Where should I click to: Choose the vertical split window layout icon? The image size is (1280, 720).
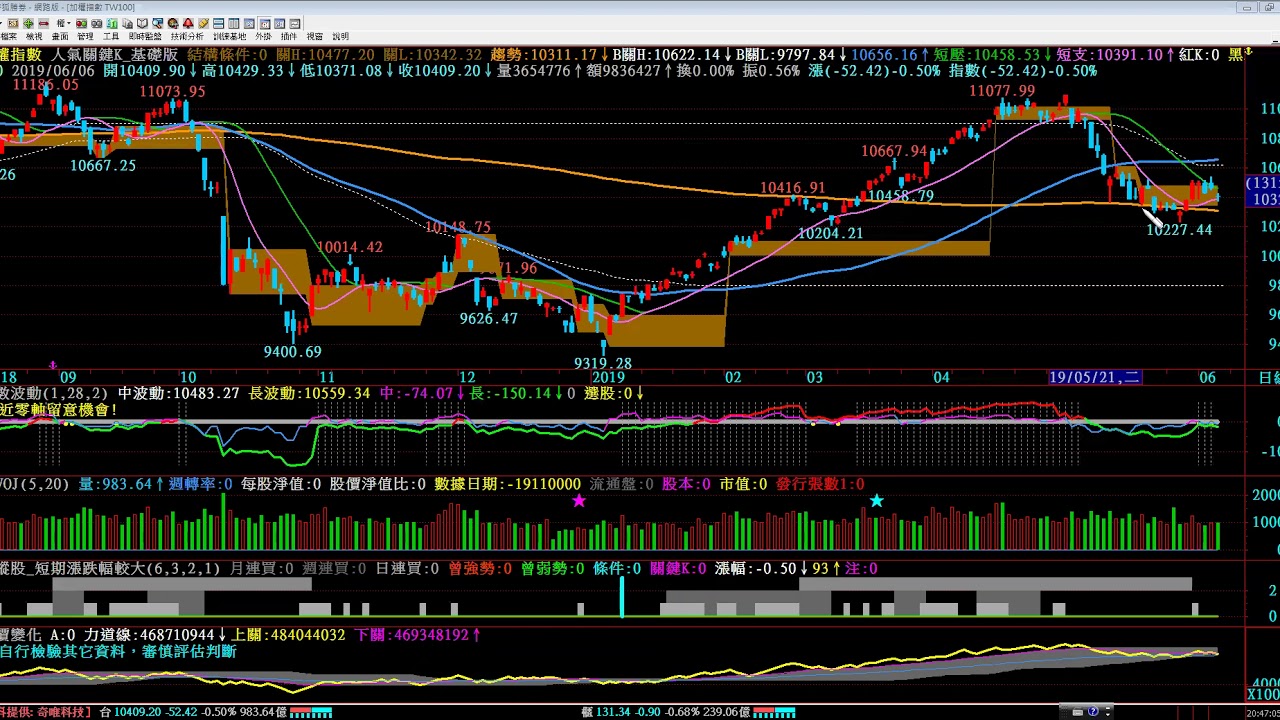pos(233,23)
